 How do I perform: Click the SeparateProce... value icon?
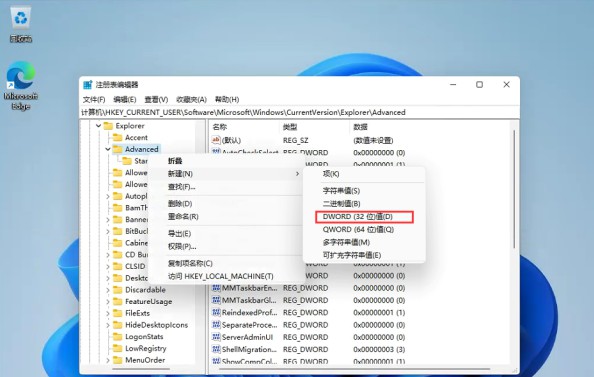216,325
